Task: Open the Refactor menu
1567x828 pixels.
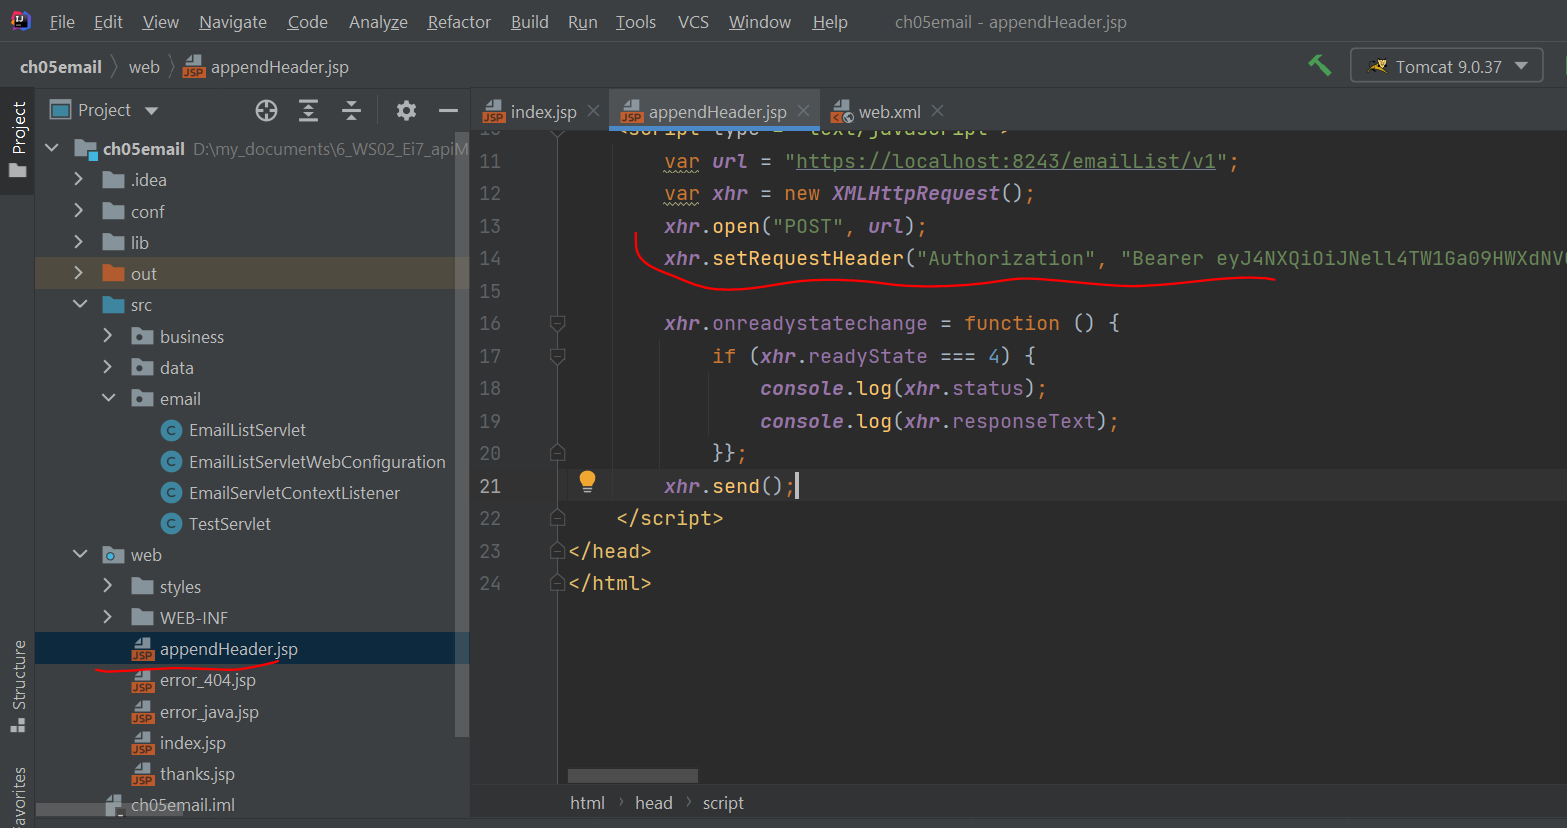Action: click(459, 22)
